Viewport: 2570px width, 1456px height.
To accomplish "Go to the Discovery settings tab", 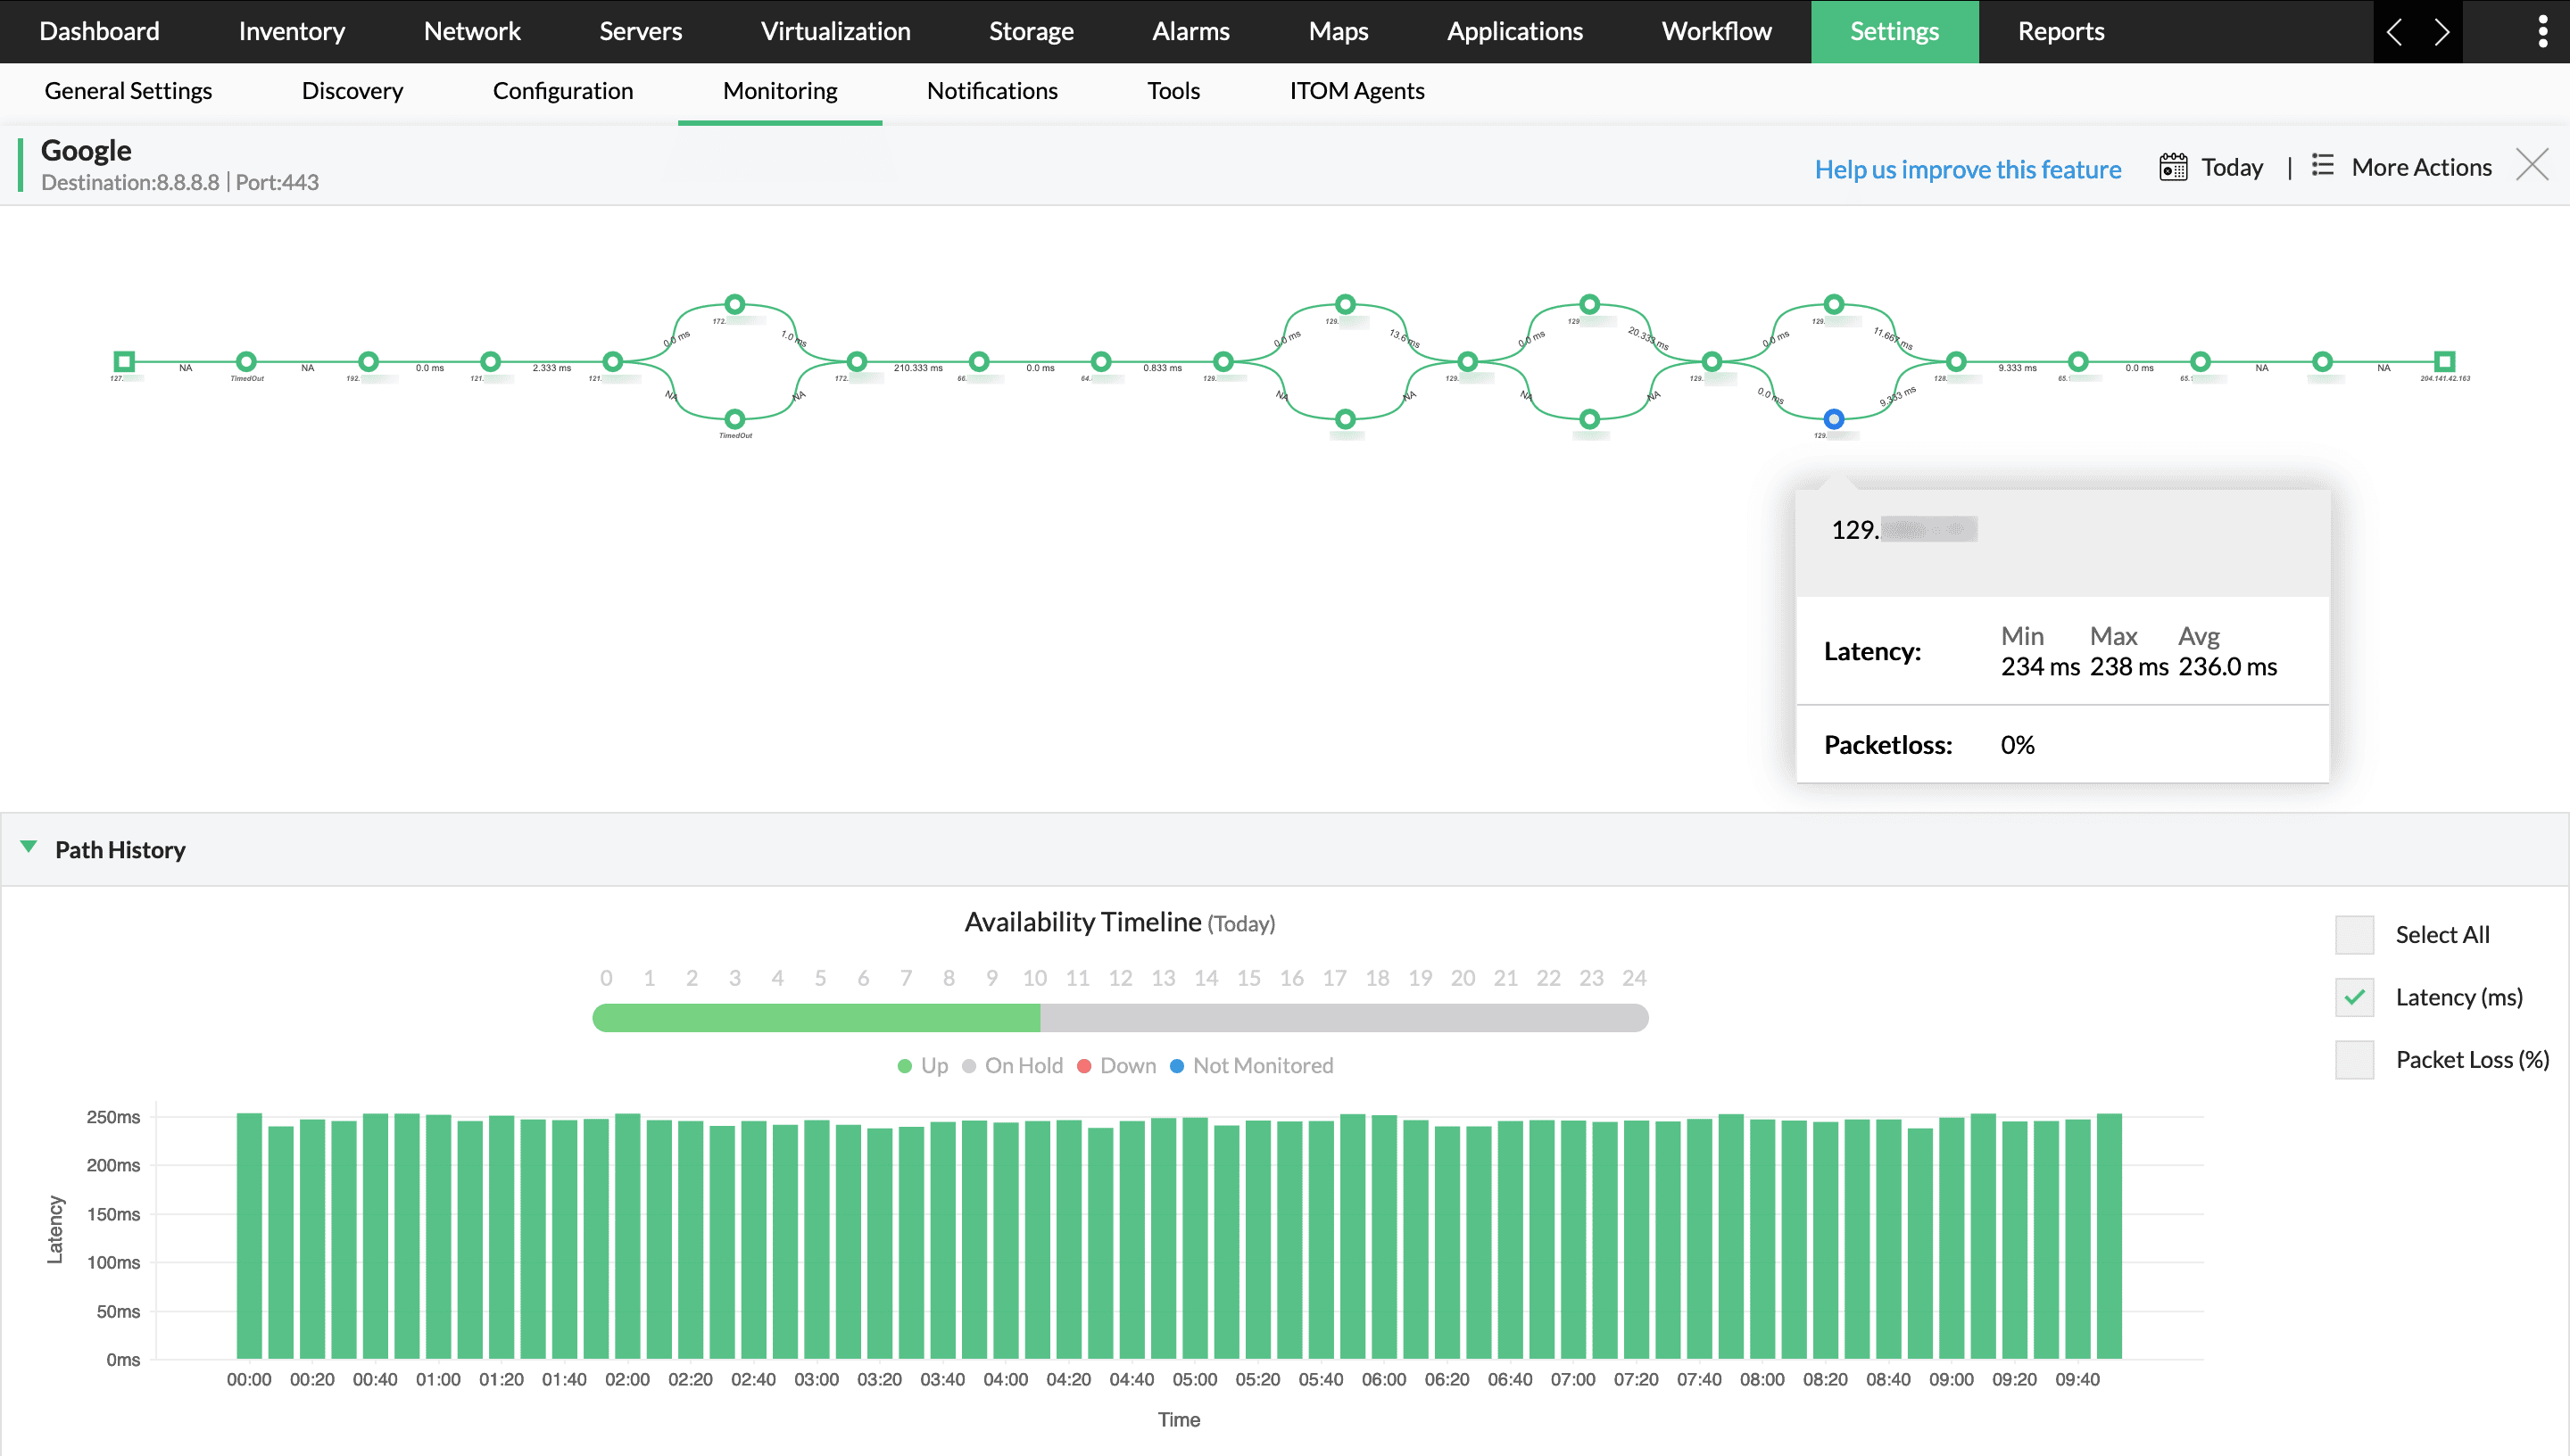I will pyautogui.click(x=352, y=91).
